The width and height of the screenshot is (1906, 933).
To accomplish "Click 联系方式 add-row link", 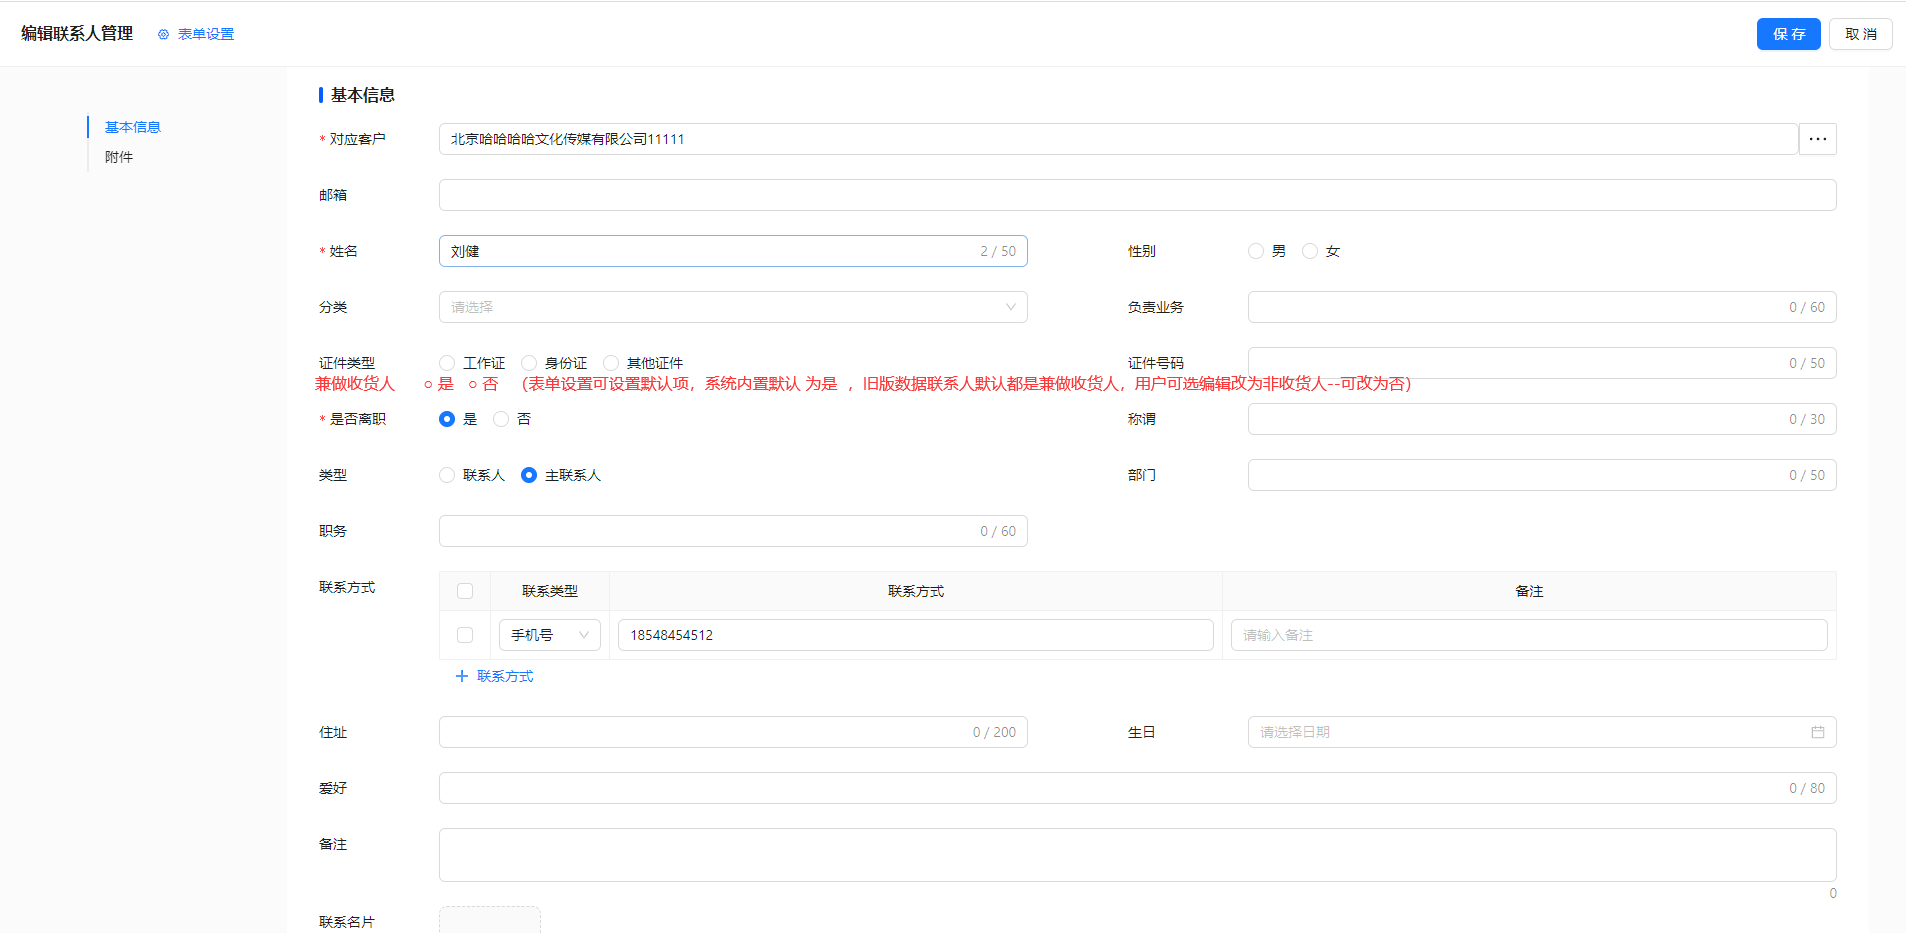I will tap(505, 676).
